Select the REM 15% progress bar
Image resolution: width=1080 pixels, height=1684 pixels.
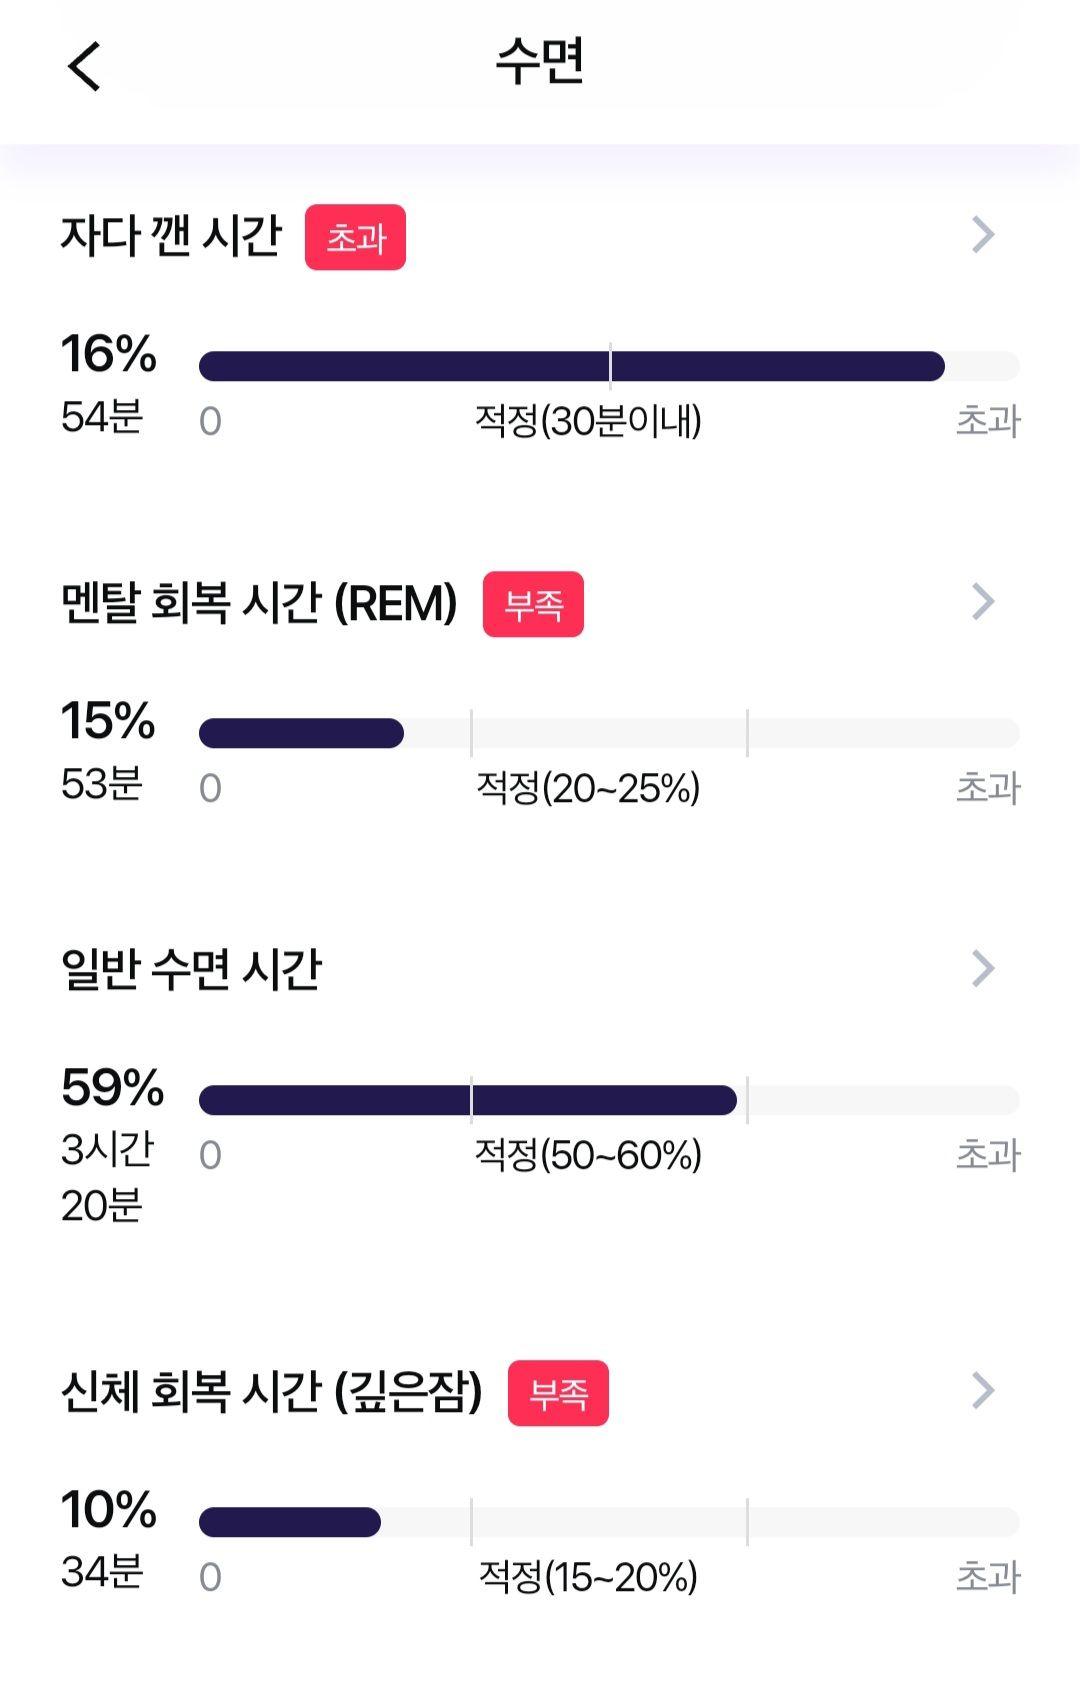[609, 733]
